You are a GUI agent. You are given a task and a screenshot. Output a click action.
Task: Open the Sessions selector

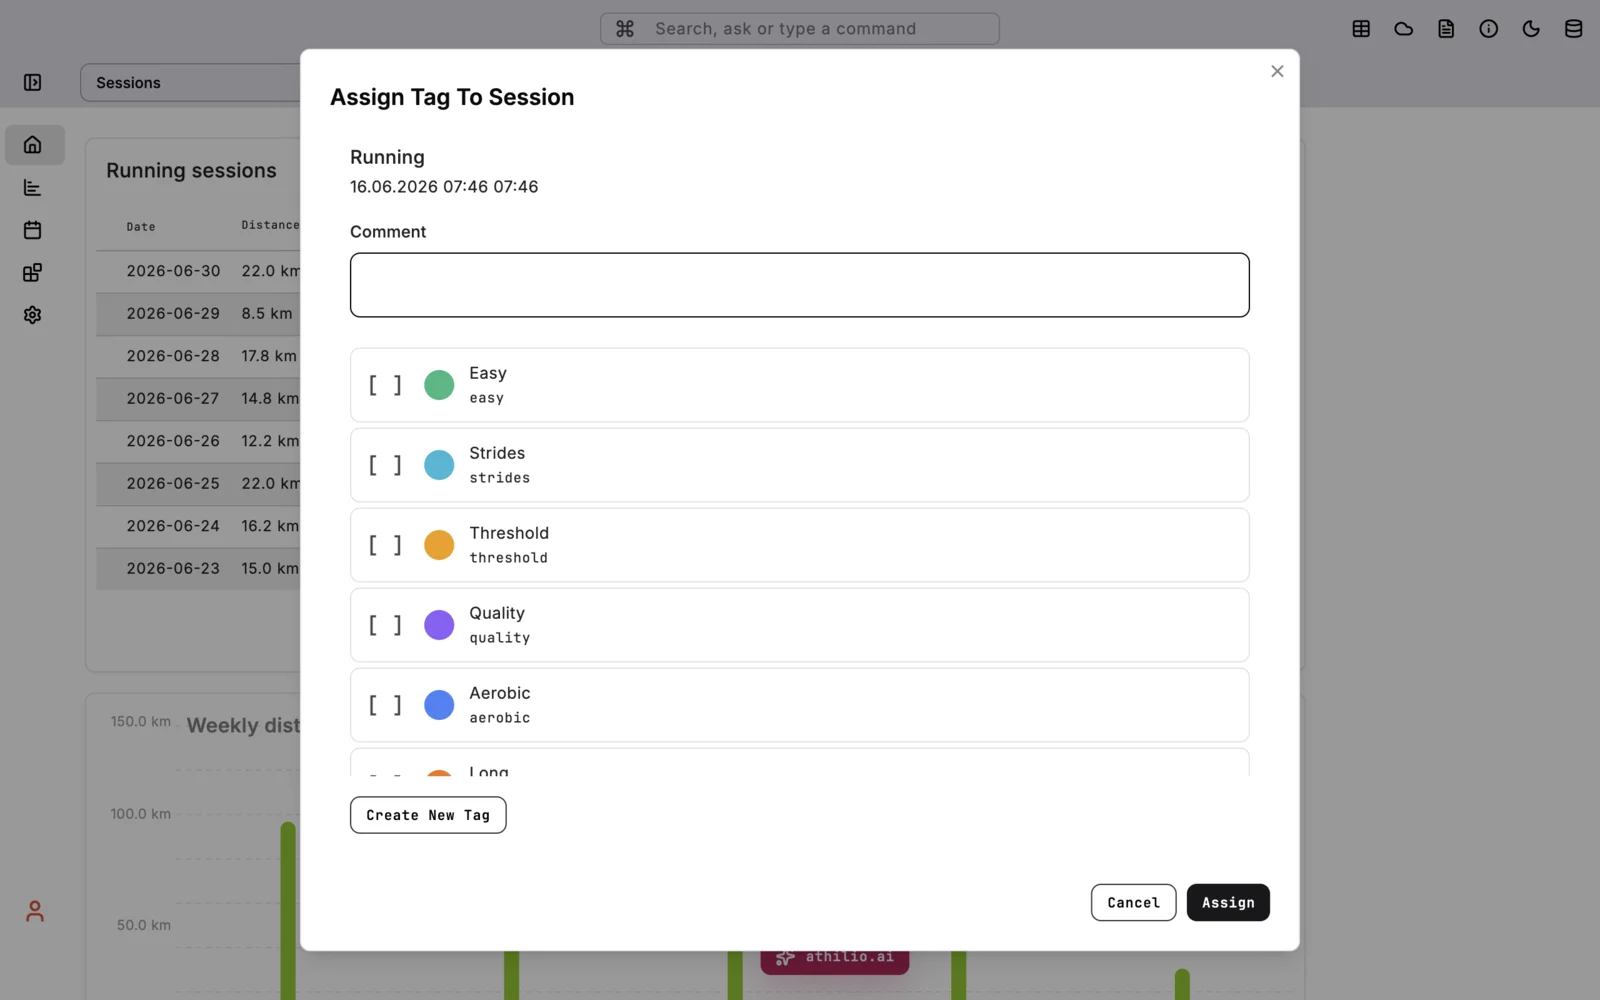tap(190, 83)
